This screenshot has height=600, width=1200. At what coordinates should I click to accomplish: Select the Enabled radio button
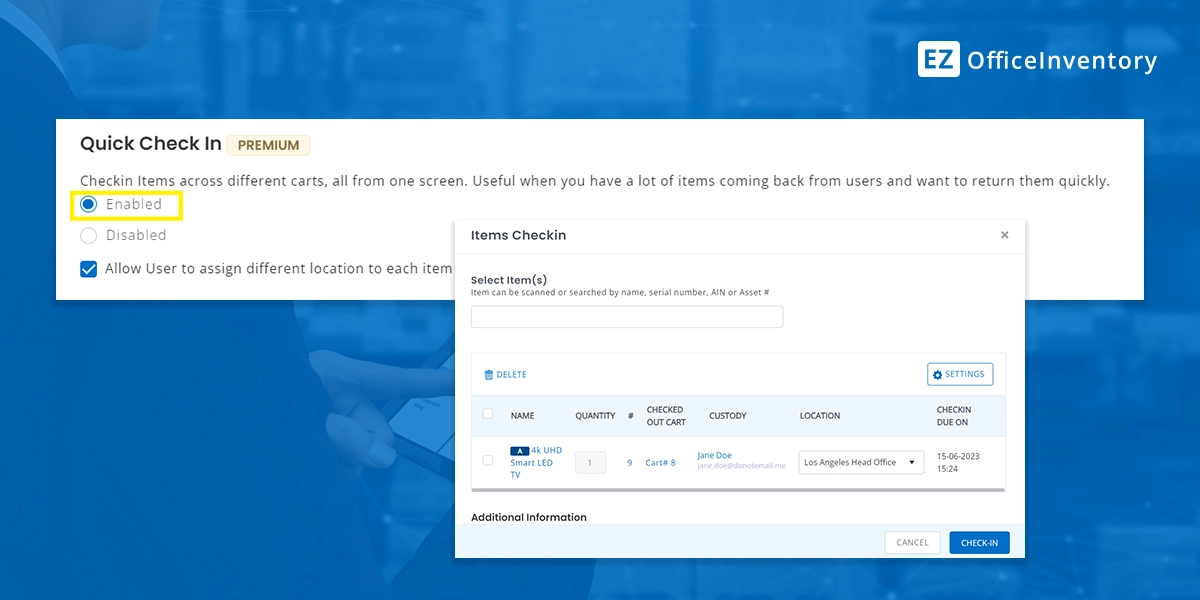(89, 204)
